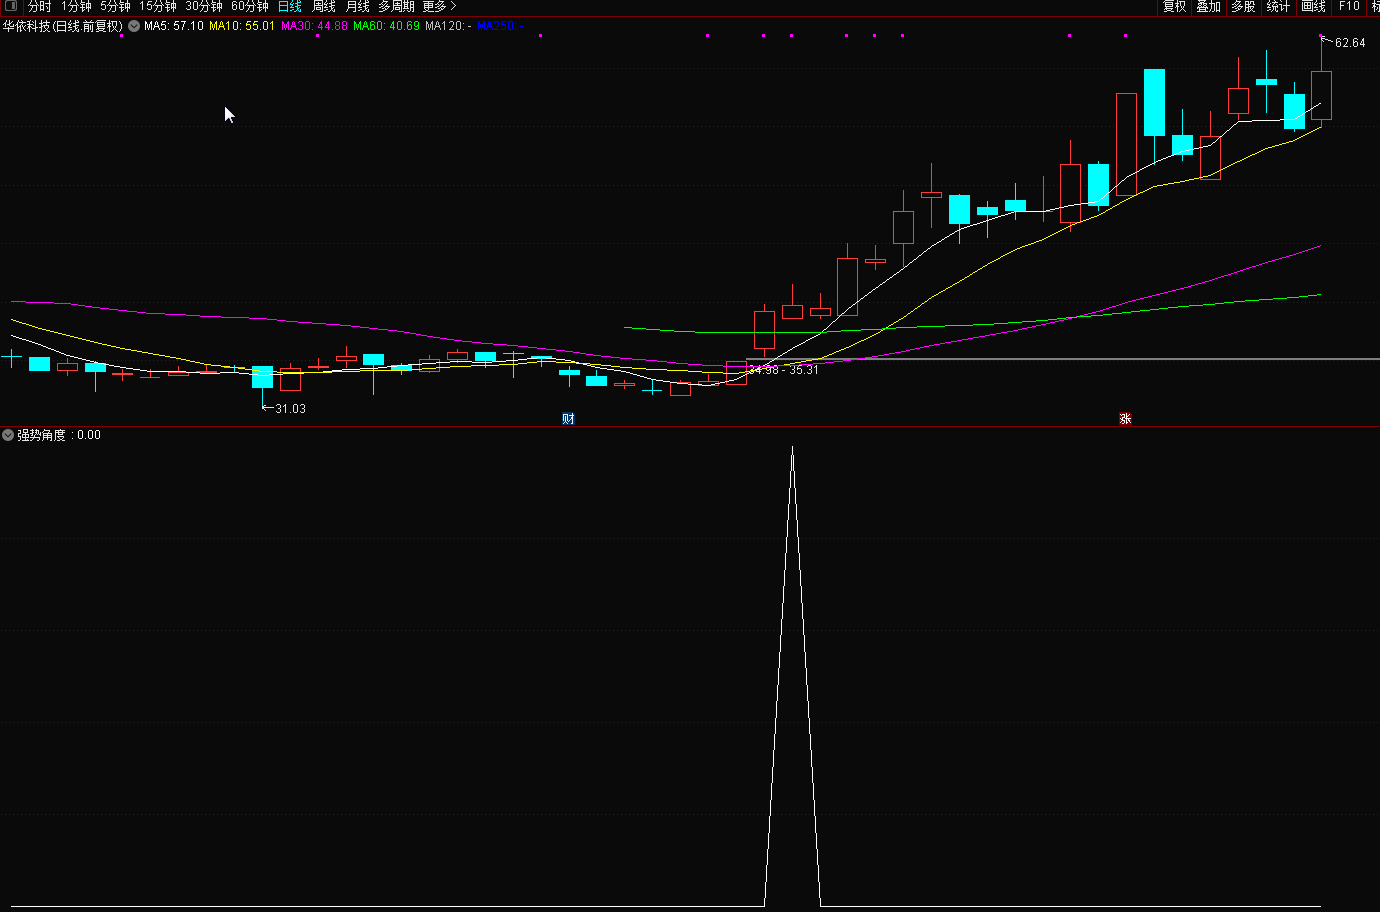Switch to 分时 intraday view

click(39, 6)
